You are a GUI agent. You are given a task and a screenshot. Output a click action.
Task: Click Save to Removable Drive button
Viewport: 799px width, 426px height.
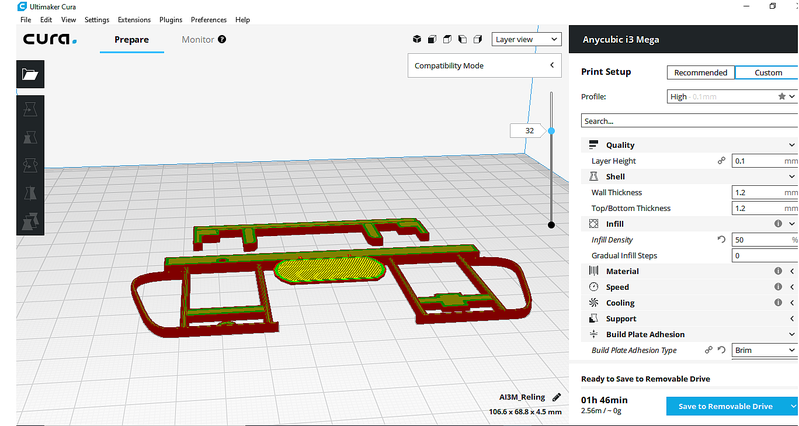click(726, 406)
